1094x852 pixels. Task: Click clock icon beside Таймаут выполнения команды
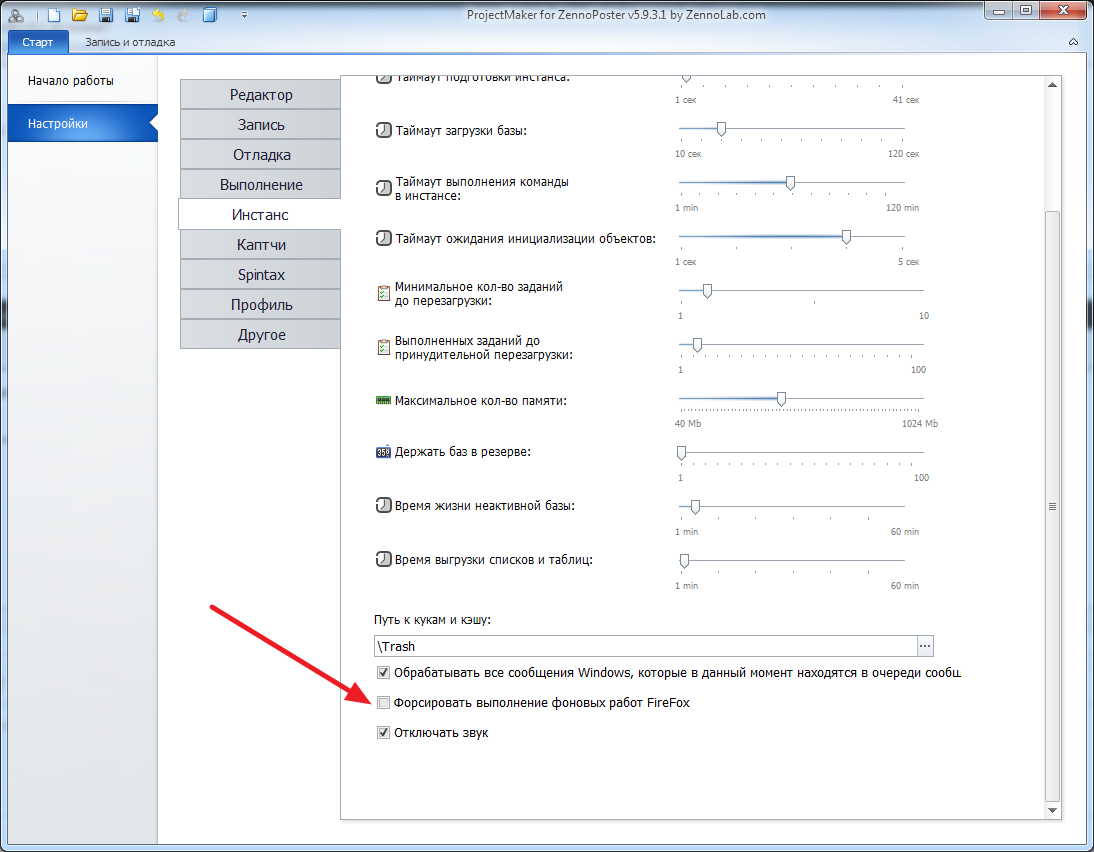tap(384, 188)
